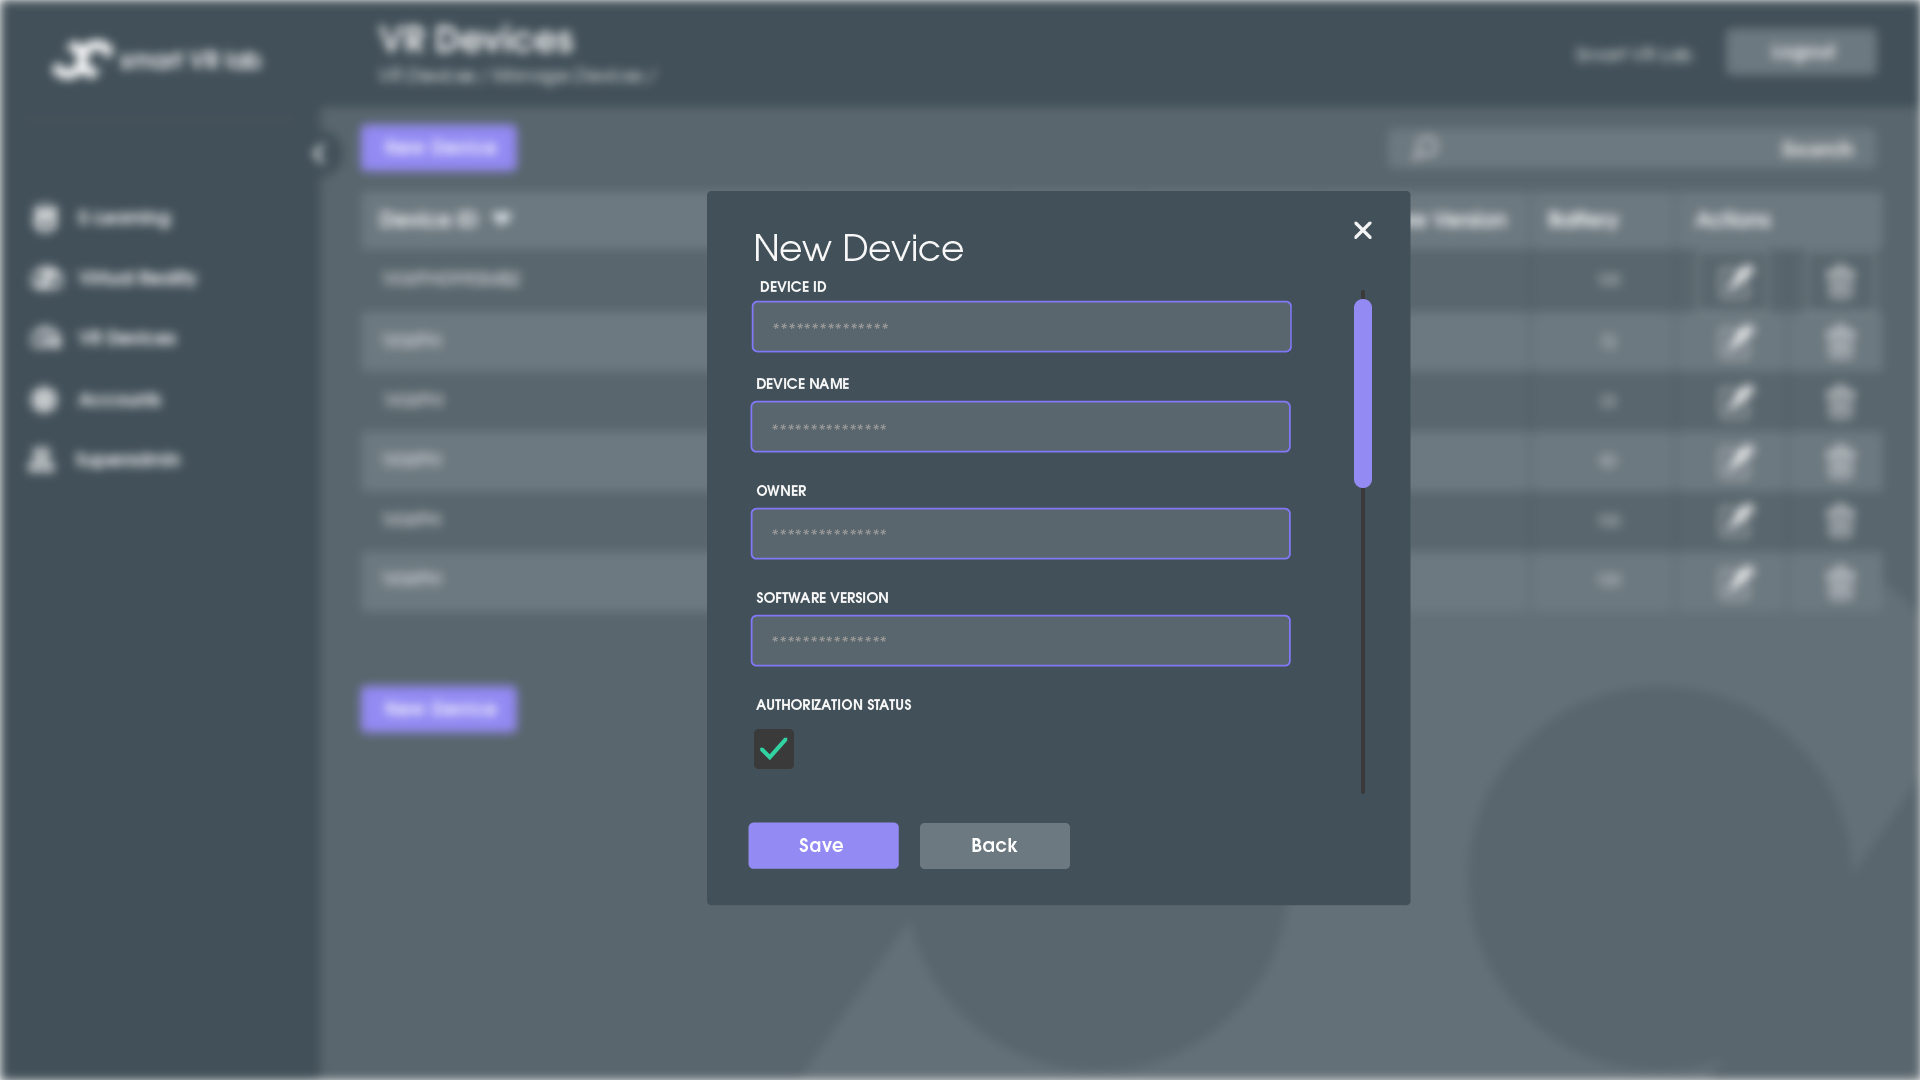Delete the last device using trash icon
This screenshot has width=1920, height=1080.
click(1839, 581)
